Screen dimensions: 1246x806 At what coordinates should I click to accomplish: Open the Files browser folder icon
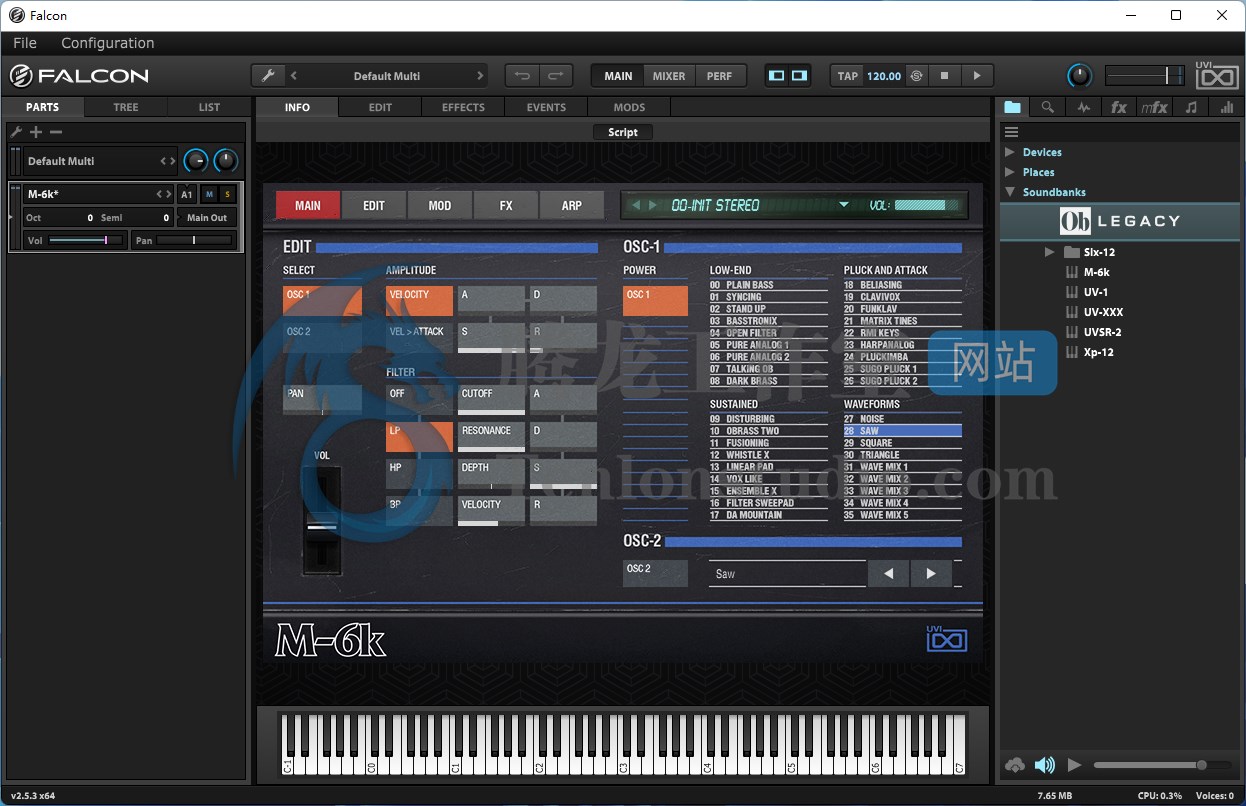tap(1013, 107)
